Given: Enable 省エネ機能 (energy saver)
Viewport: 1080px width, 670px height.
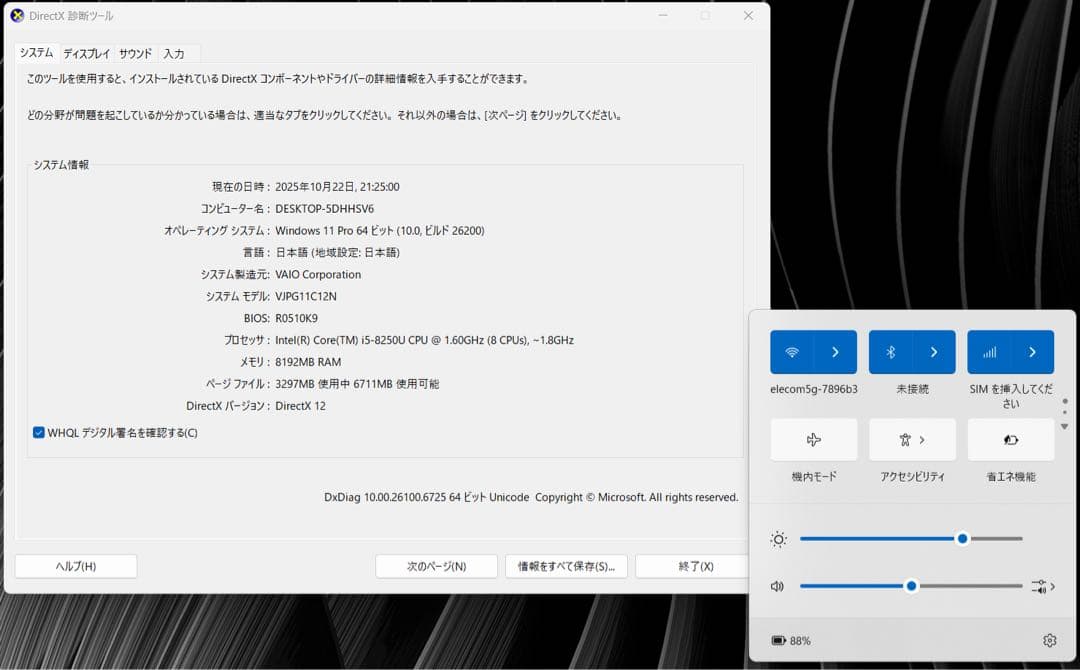Looking at the screenshot, I should click(1011, 439).
